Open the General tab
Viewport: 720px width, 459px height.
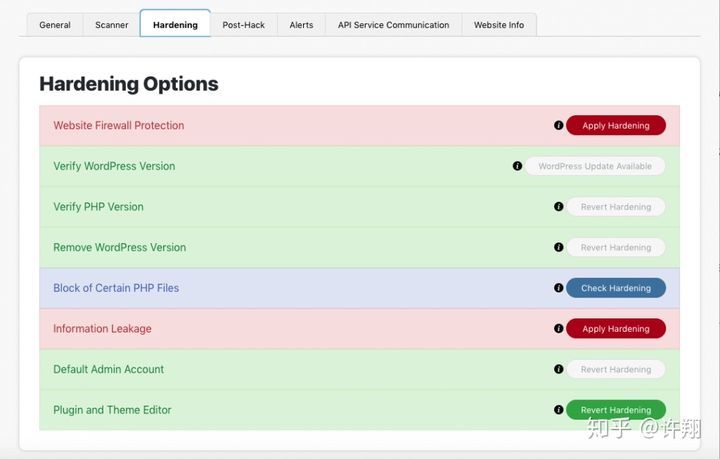(55, 25)
